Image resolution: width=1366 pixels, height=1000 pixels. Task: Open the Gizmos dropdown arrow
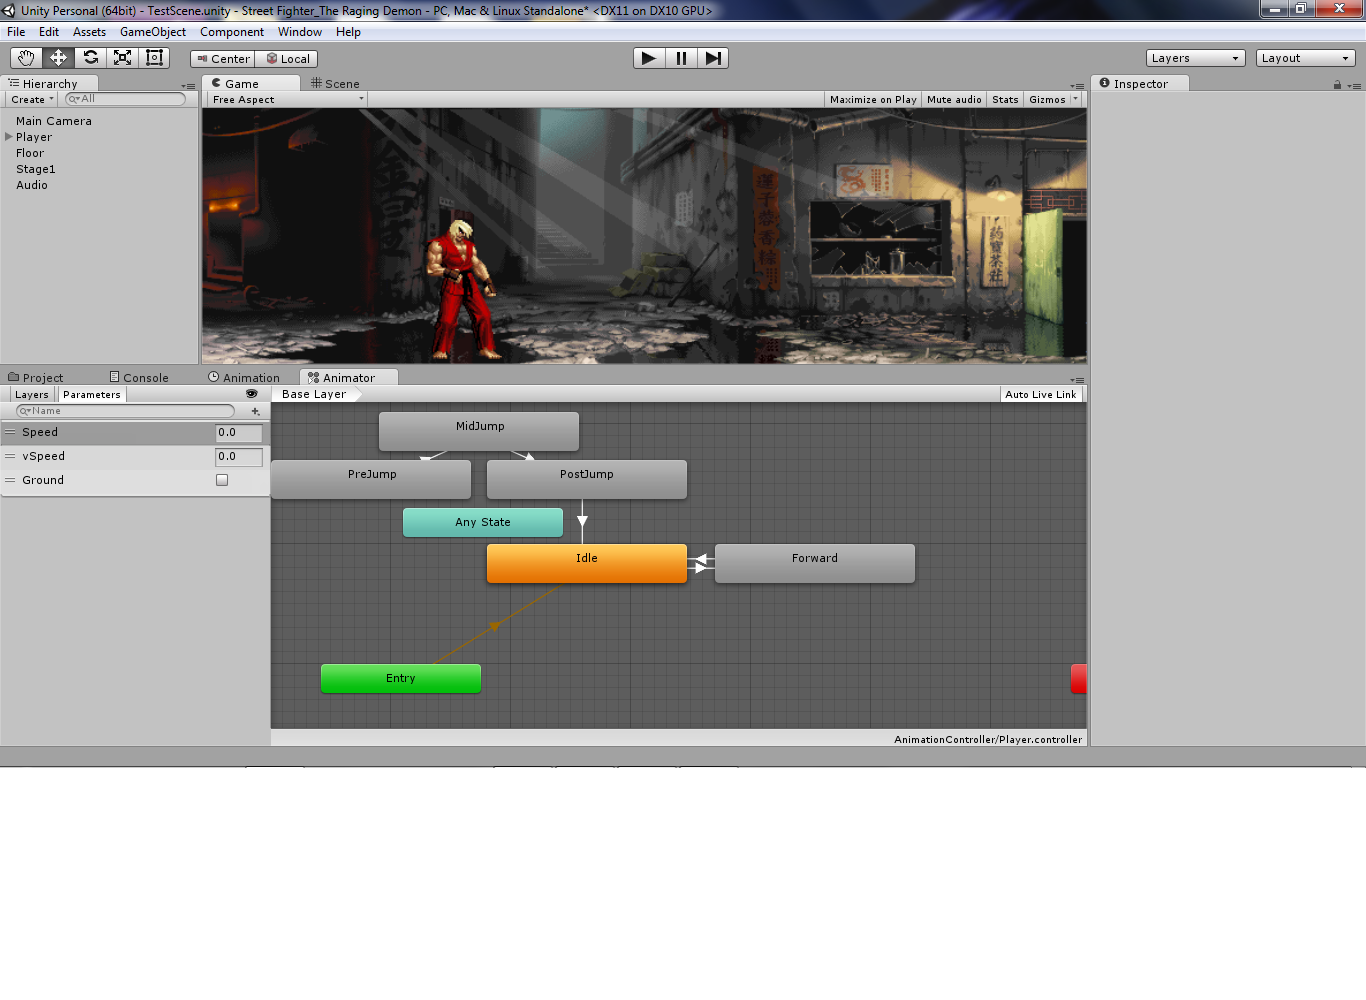point(1076,99)
